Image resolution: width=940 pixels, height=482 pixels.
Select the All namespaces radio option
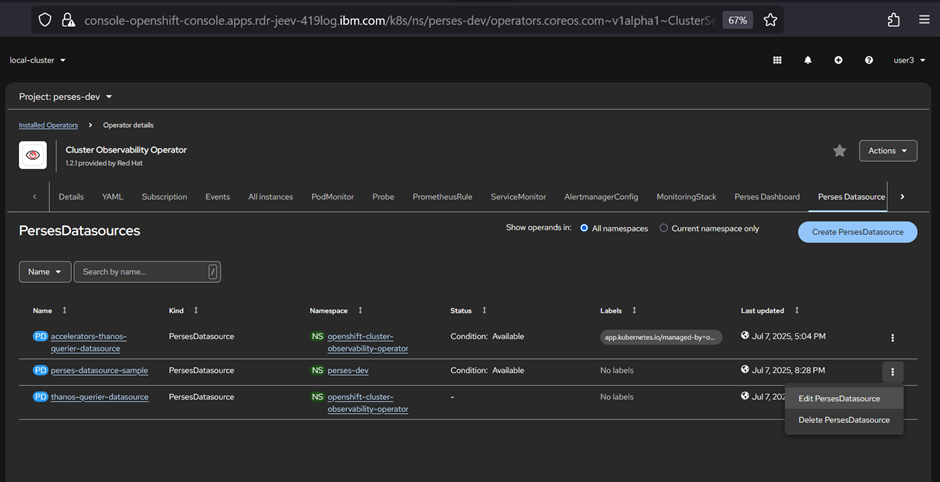click(585, 228)
